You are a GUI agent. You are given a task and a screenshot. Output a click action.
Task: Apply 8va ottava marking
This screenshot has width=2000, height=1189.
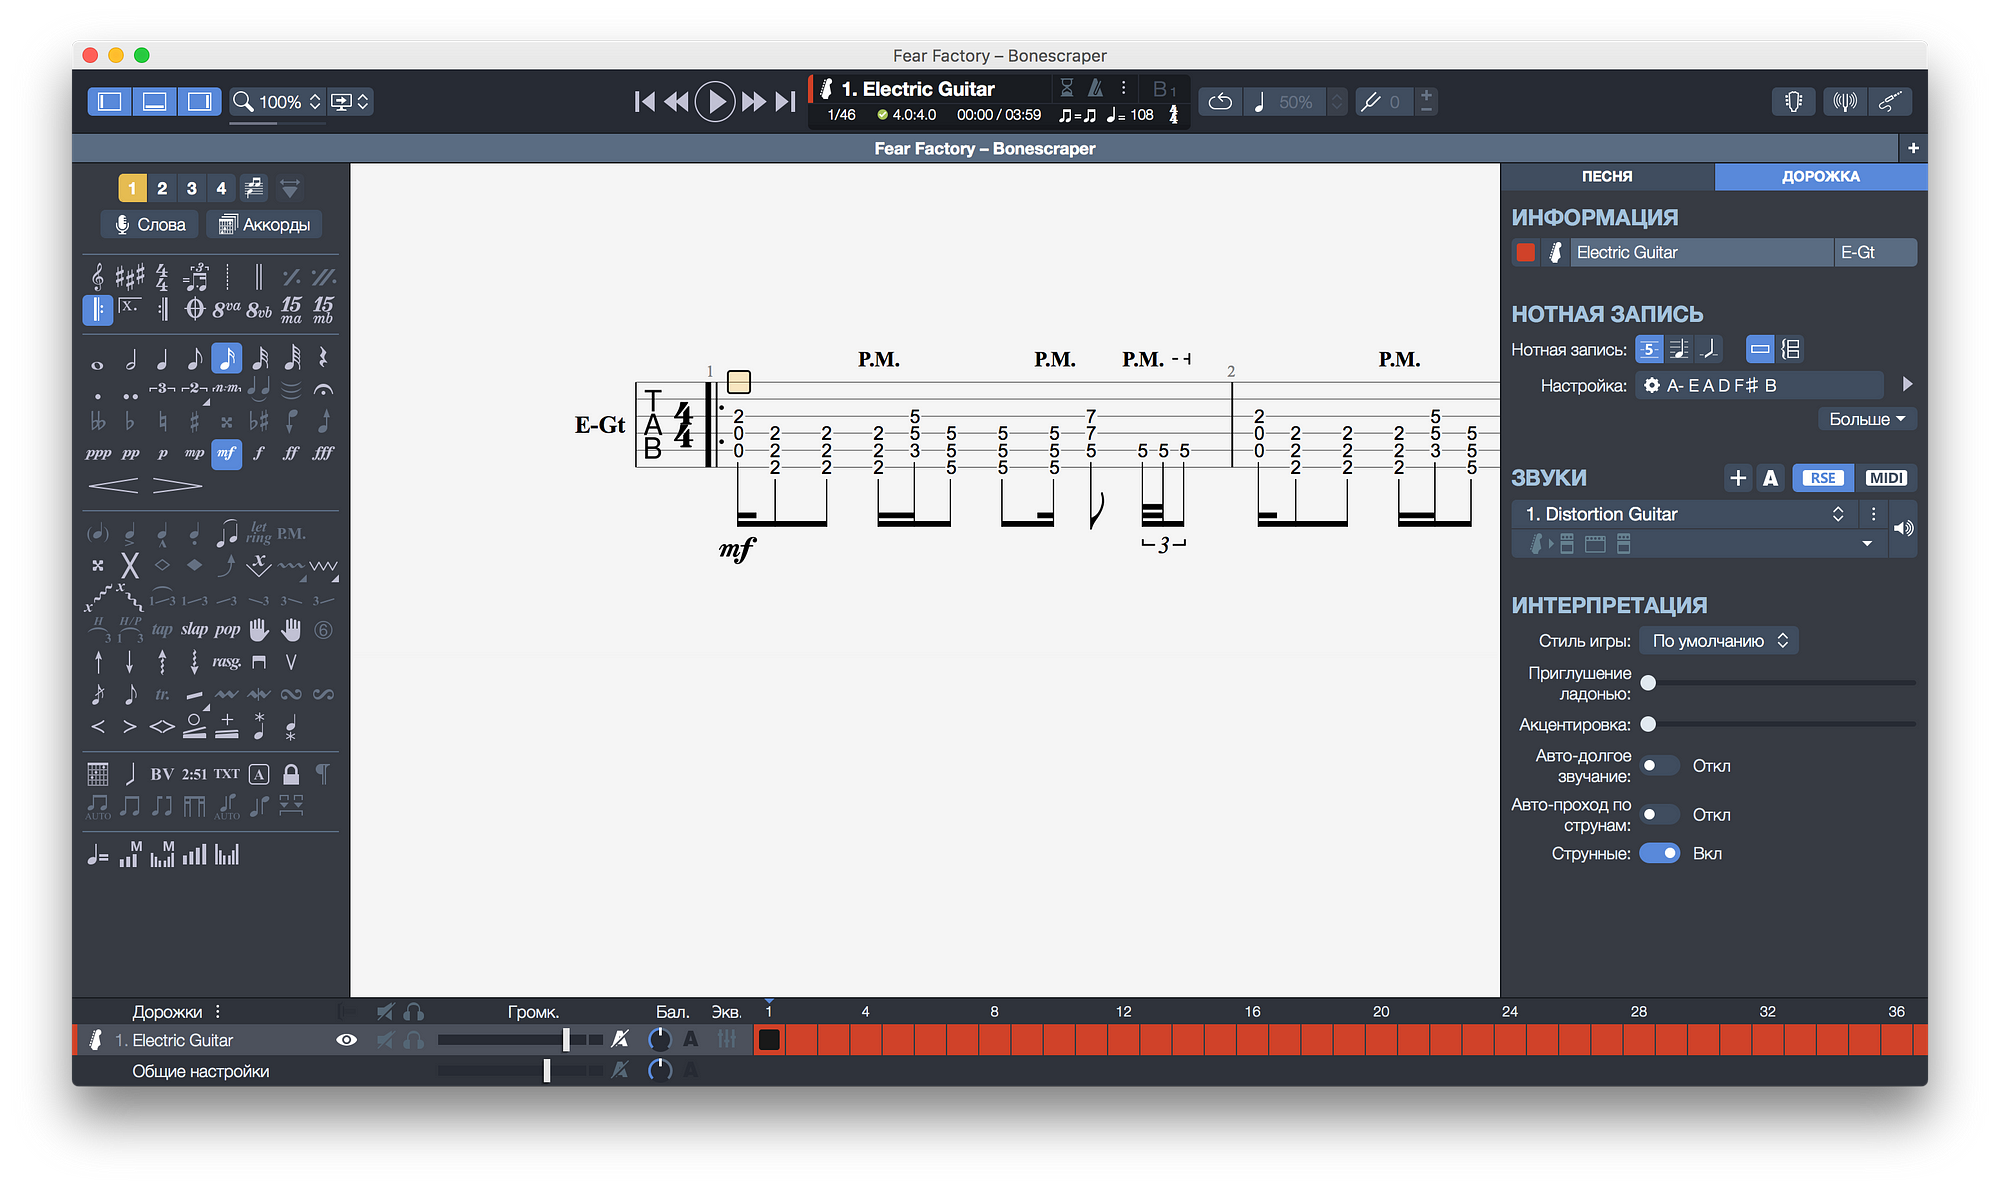pyautogui.click(x=226, y=310)
